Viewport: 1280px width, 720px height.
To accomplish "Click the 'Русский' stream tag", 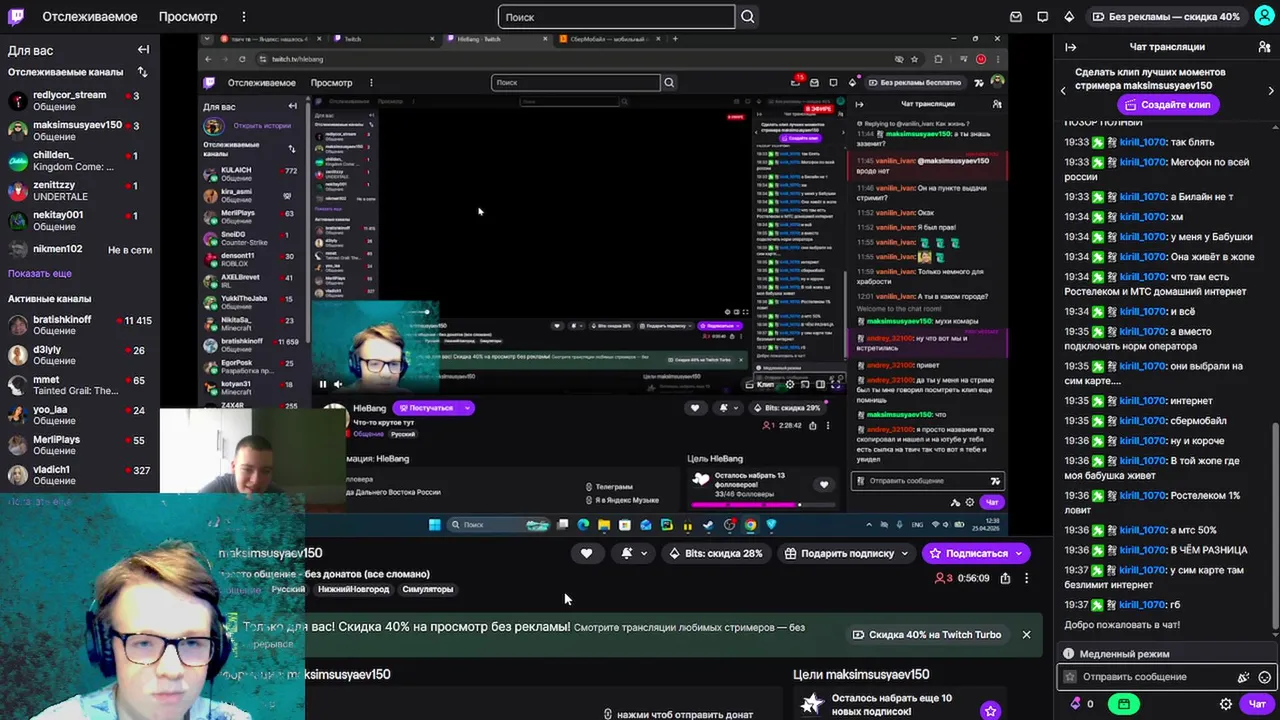I will (x=288, y=589).
